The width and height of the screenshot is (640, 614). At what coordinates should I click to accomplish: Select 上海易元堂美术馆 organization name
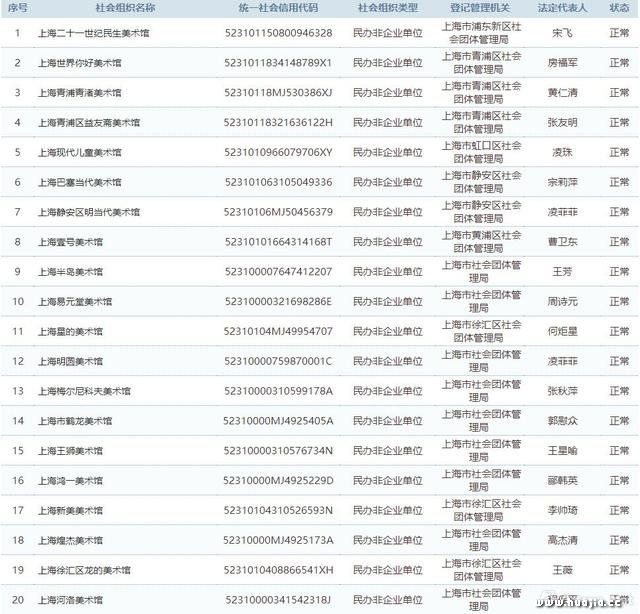pyautogui.click(x=74, y=302)
